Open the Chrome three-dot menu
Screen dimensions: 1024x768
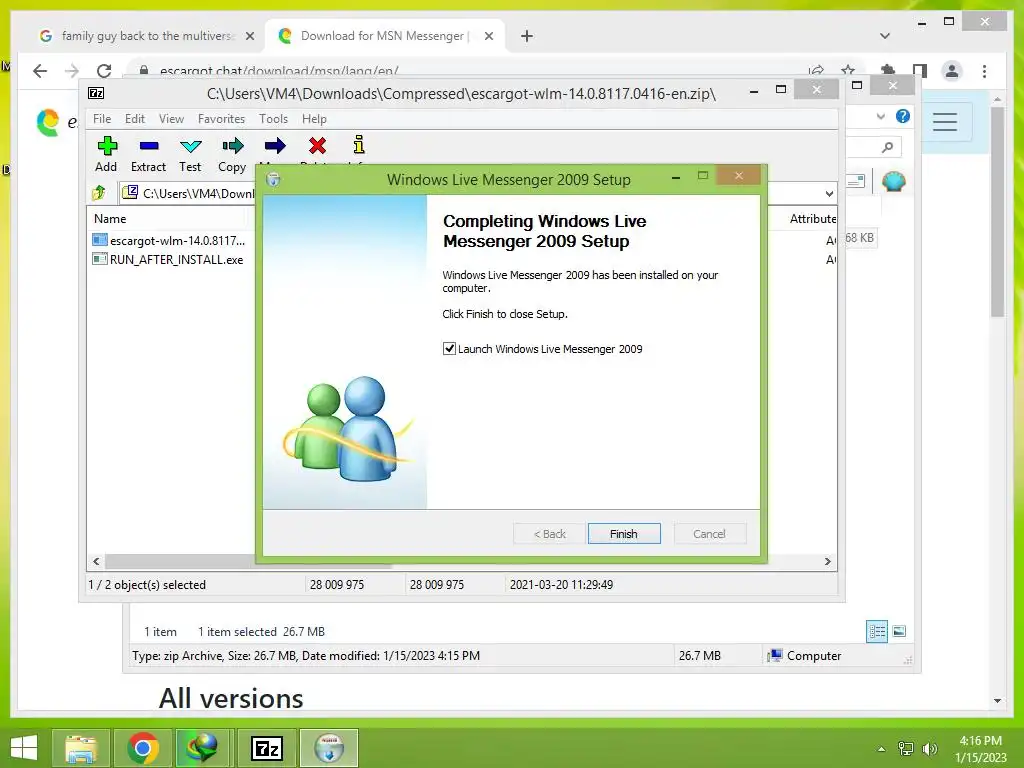tap(984, 71)
